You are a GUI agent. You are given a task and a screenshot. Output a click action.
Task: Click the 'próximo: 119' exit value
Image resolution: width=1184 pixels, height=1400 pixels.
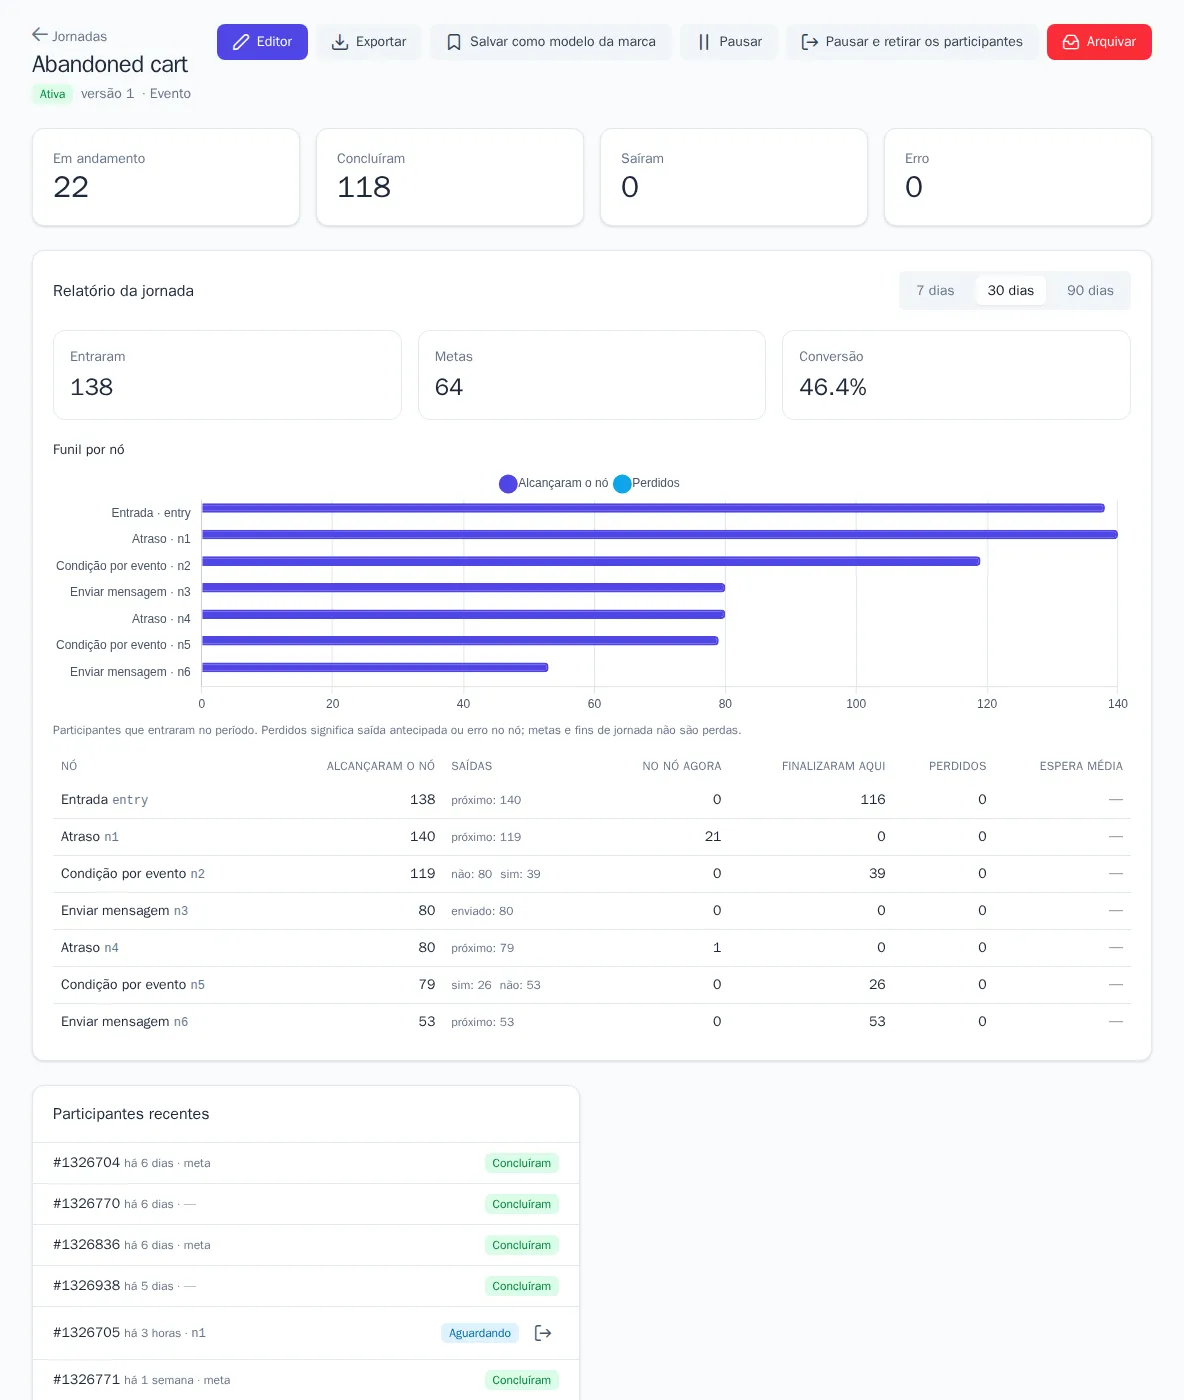click(x=486, y=837)
